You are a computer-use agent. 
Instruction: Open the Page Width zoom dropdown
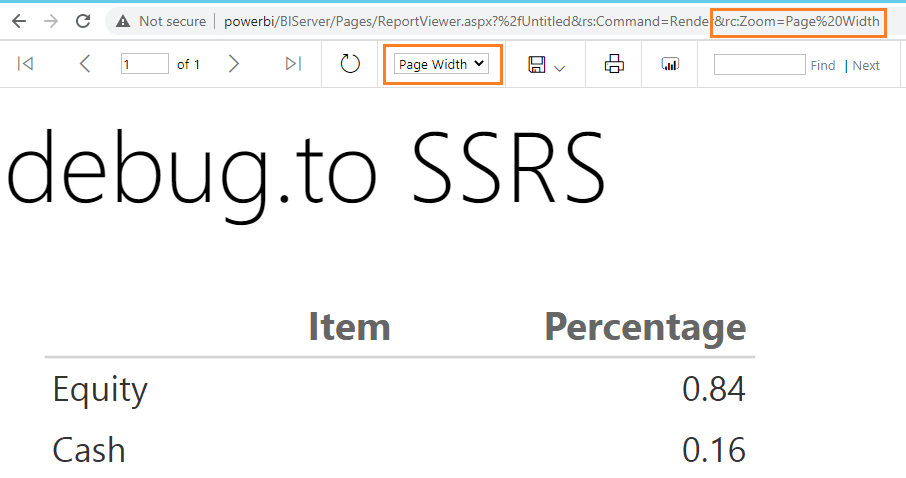click(x=441, y=64)
